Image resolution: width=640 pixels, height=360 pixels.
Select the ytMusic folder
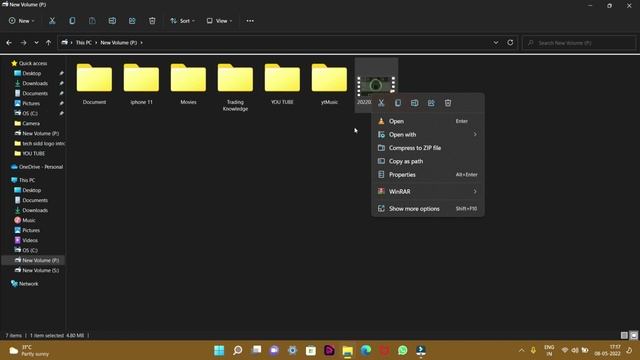(x=329, y=84)
